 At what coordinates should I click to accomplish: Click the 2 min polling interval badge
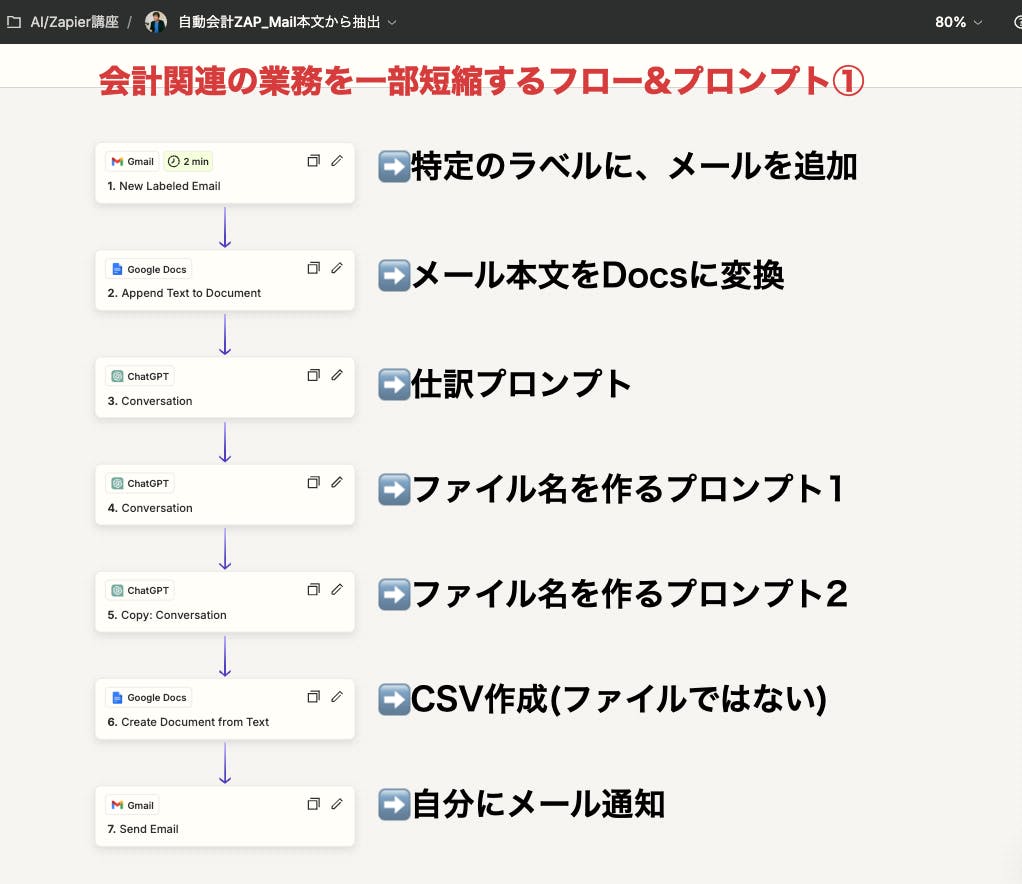[x=188, y=161]
